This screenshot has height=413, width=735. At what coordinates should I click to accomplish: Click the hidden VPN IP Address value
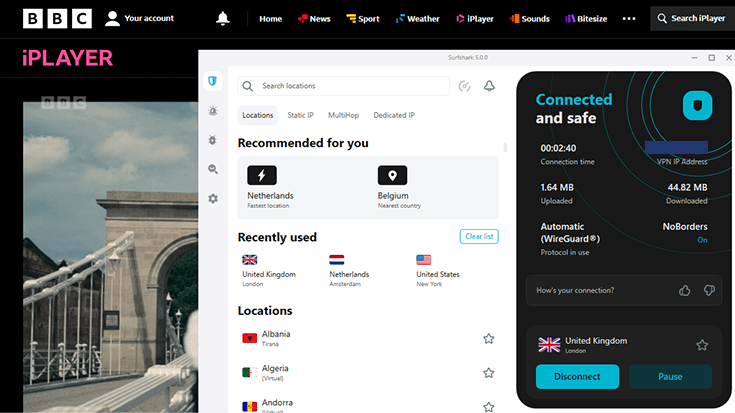676,148
